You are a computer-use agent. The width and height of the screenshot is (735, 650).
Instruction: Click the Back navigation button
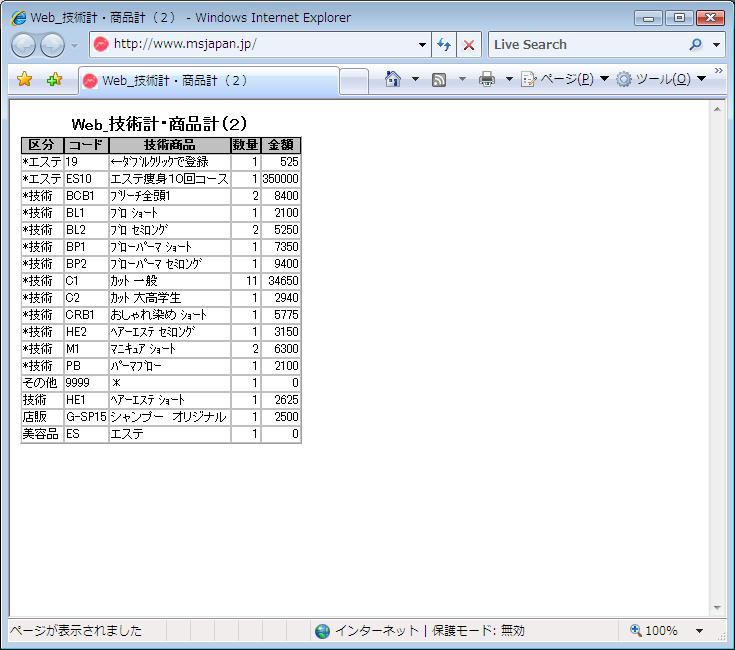(x=23, y=45)
